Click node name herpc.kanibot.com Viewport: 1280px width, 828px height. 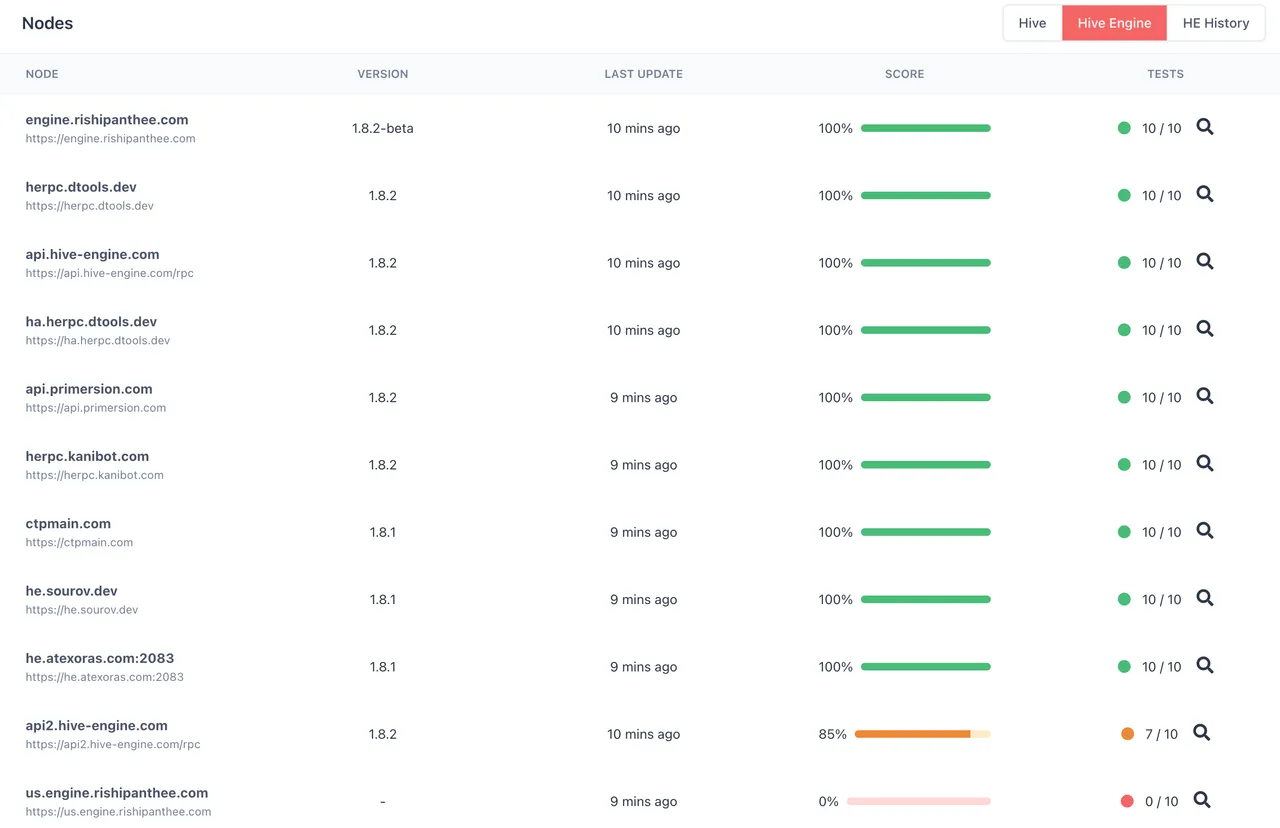click(87, 456)
